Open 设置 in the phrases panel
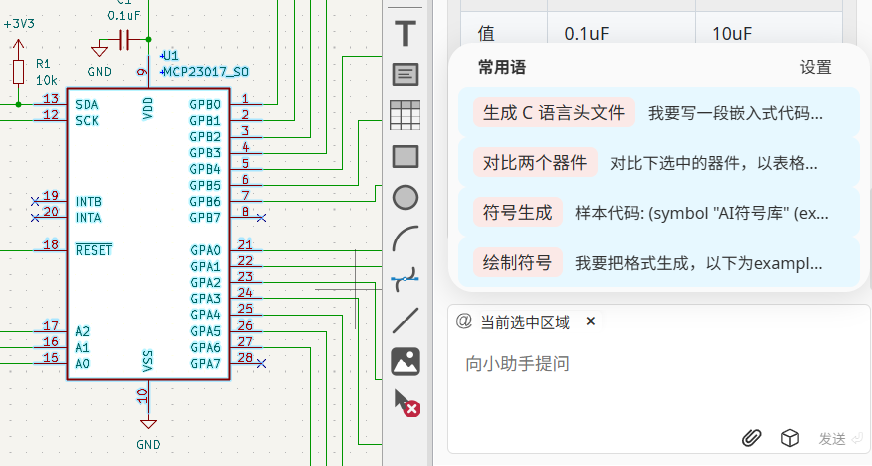This screenshot has height=466, width=872. [815, 68]
